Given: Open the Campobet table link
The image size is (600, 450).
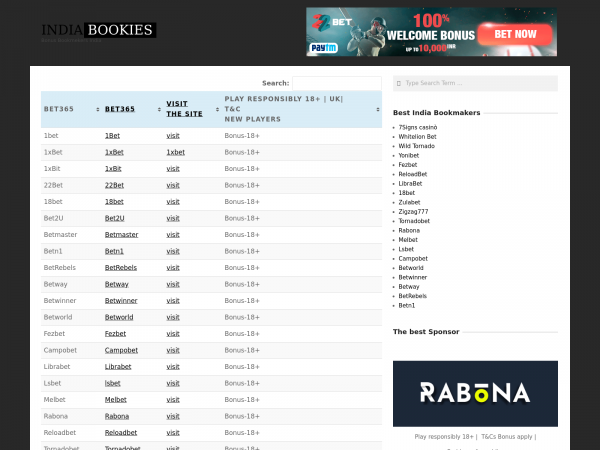Looking at the screenshot, I should tap(121, 350).
